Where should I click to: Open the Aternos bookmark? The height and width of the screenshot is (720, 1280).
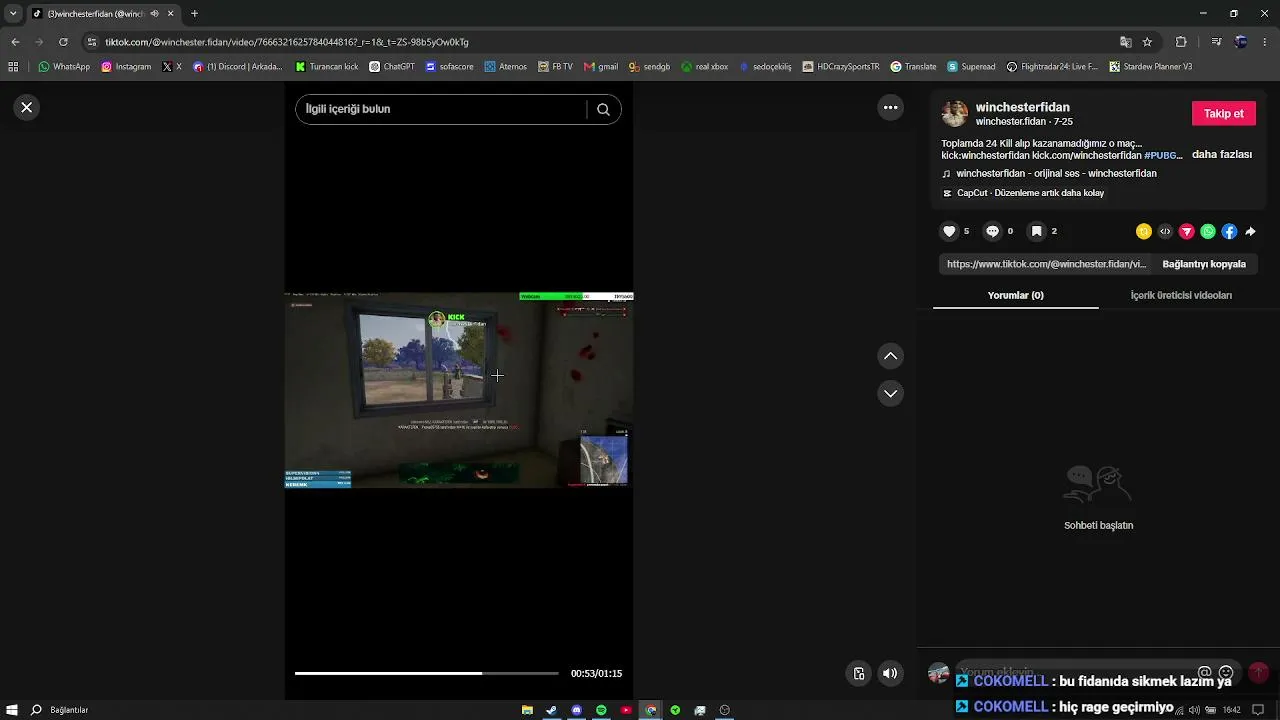coord(505,67)
